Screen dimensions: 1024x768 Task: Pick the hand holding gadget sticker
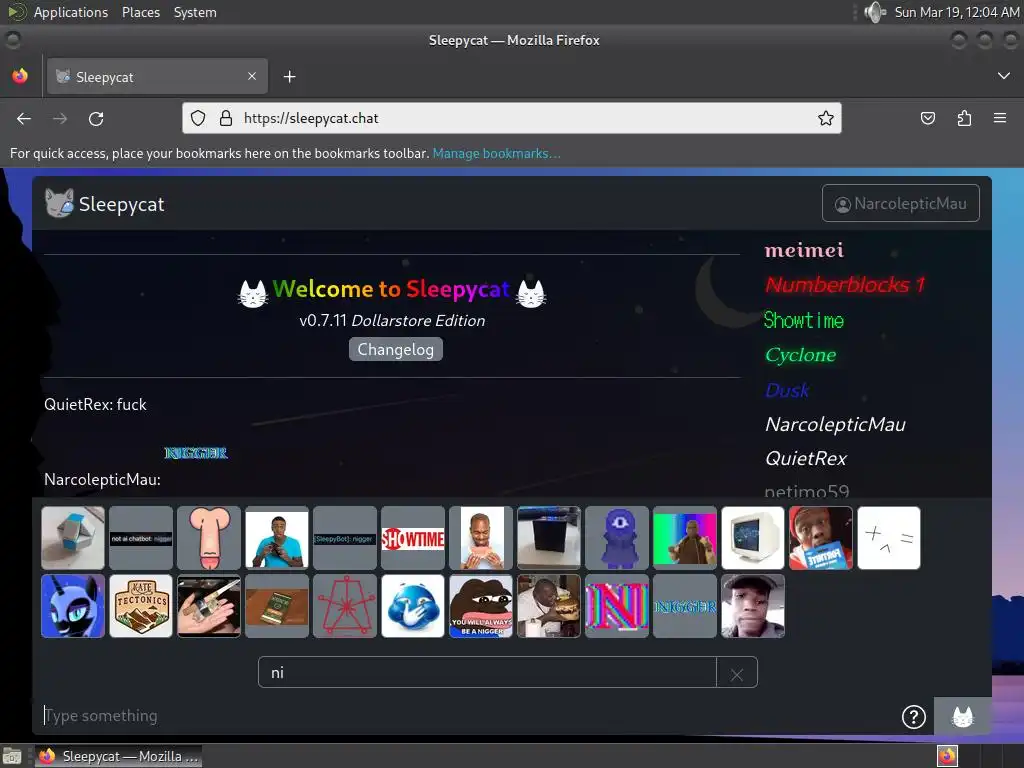point(209,606)
